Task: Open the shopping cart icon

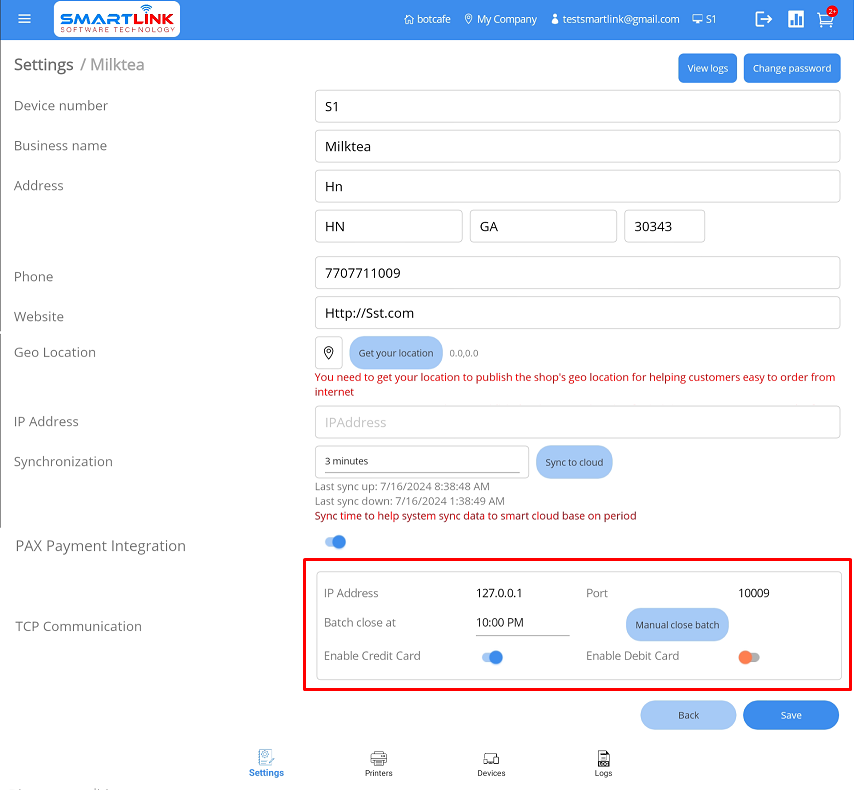Action: click(825, 19)
